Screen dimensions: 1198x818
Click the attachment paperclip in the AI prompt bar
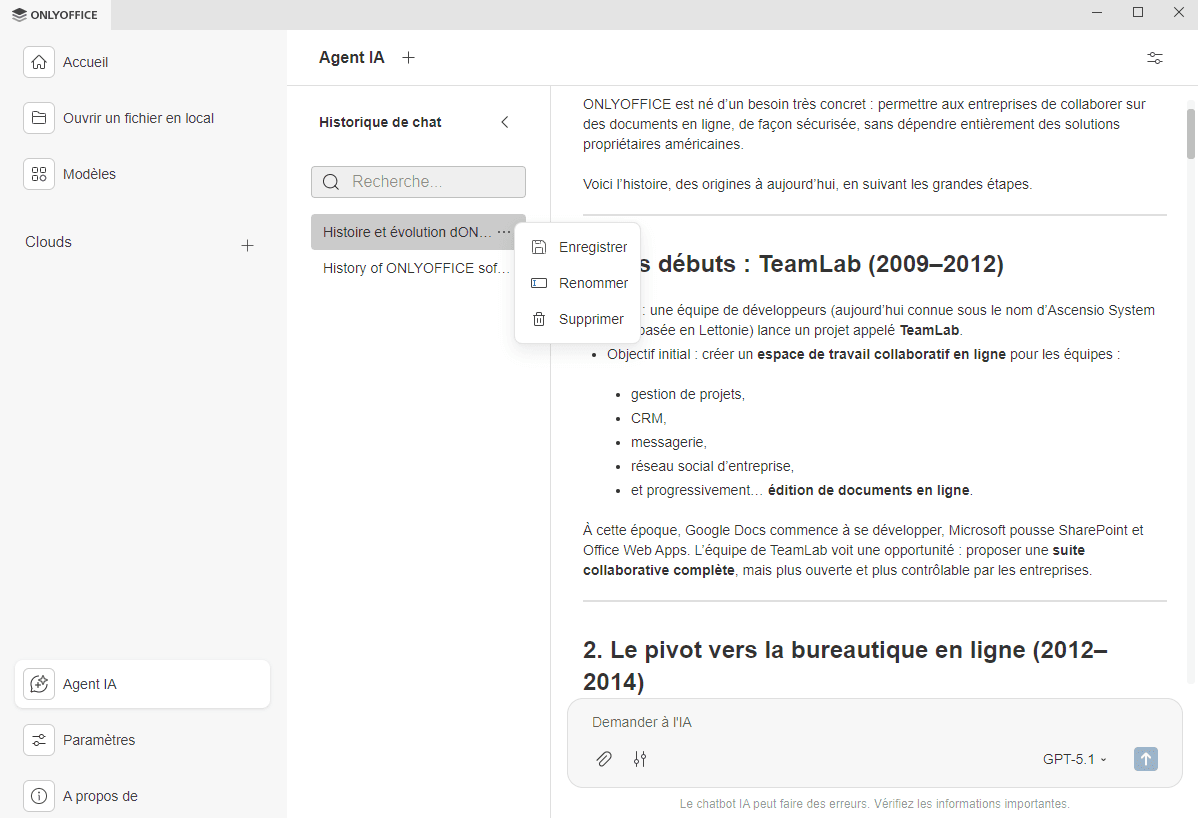click(603, 759)
